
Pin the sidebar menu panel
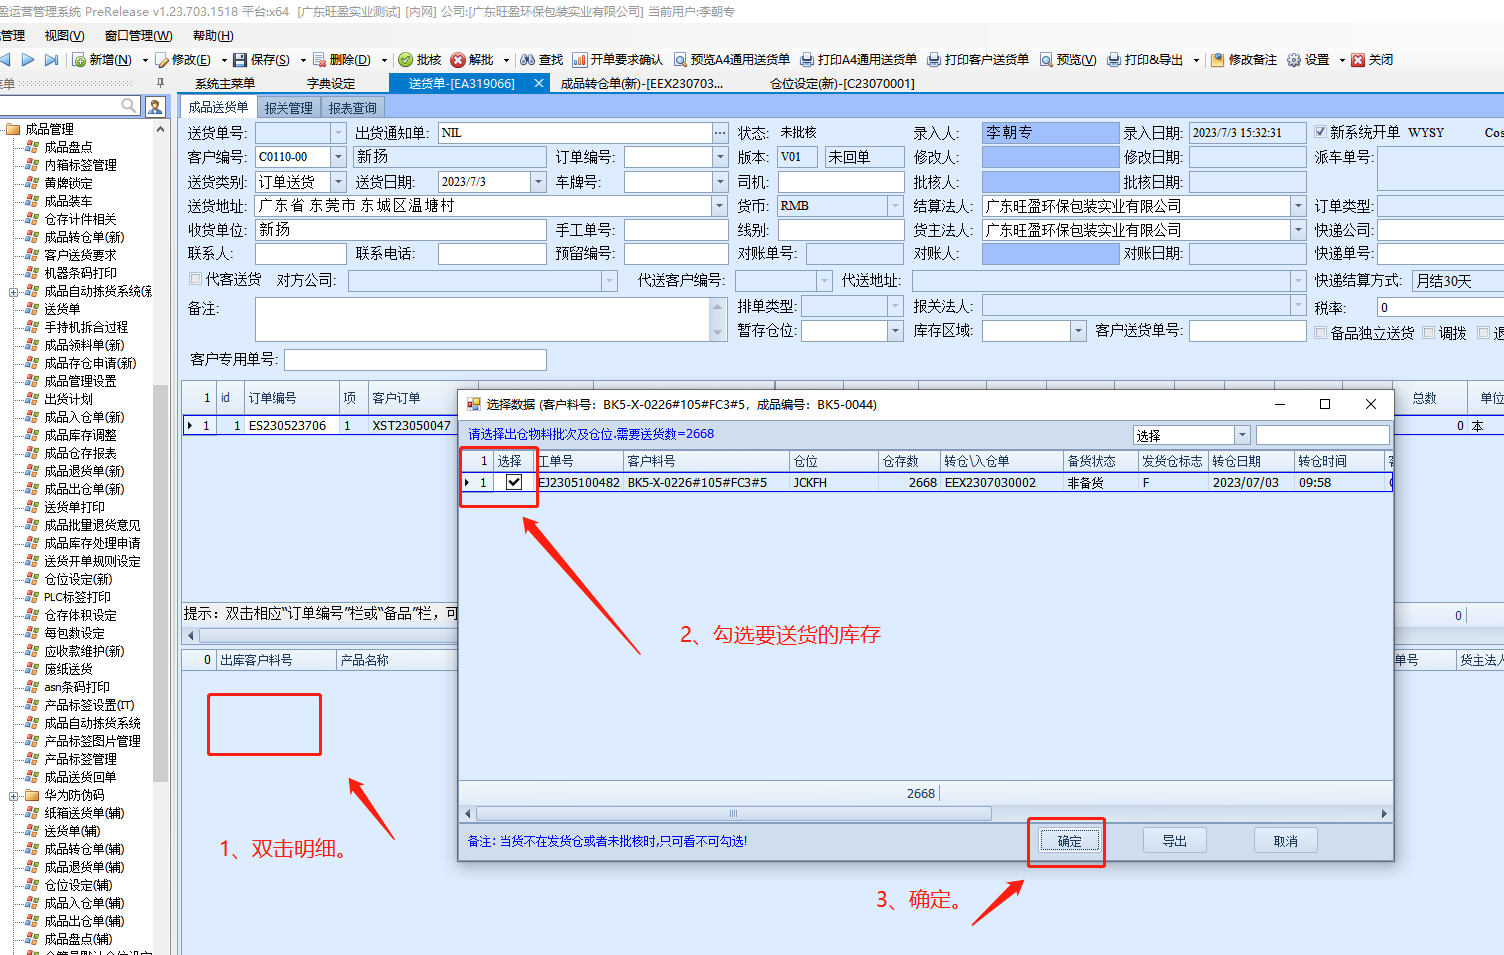pyautogui.click(x=161, y=83)
